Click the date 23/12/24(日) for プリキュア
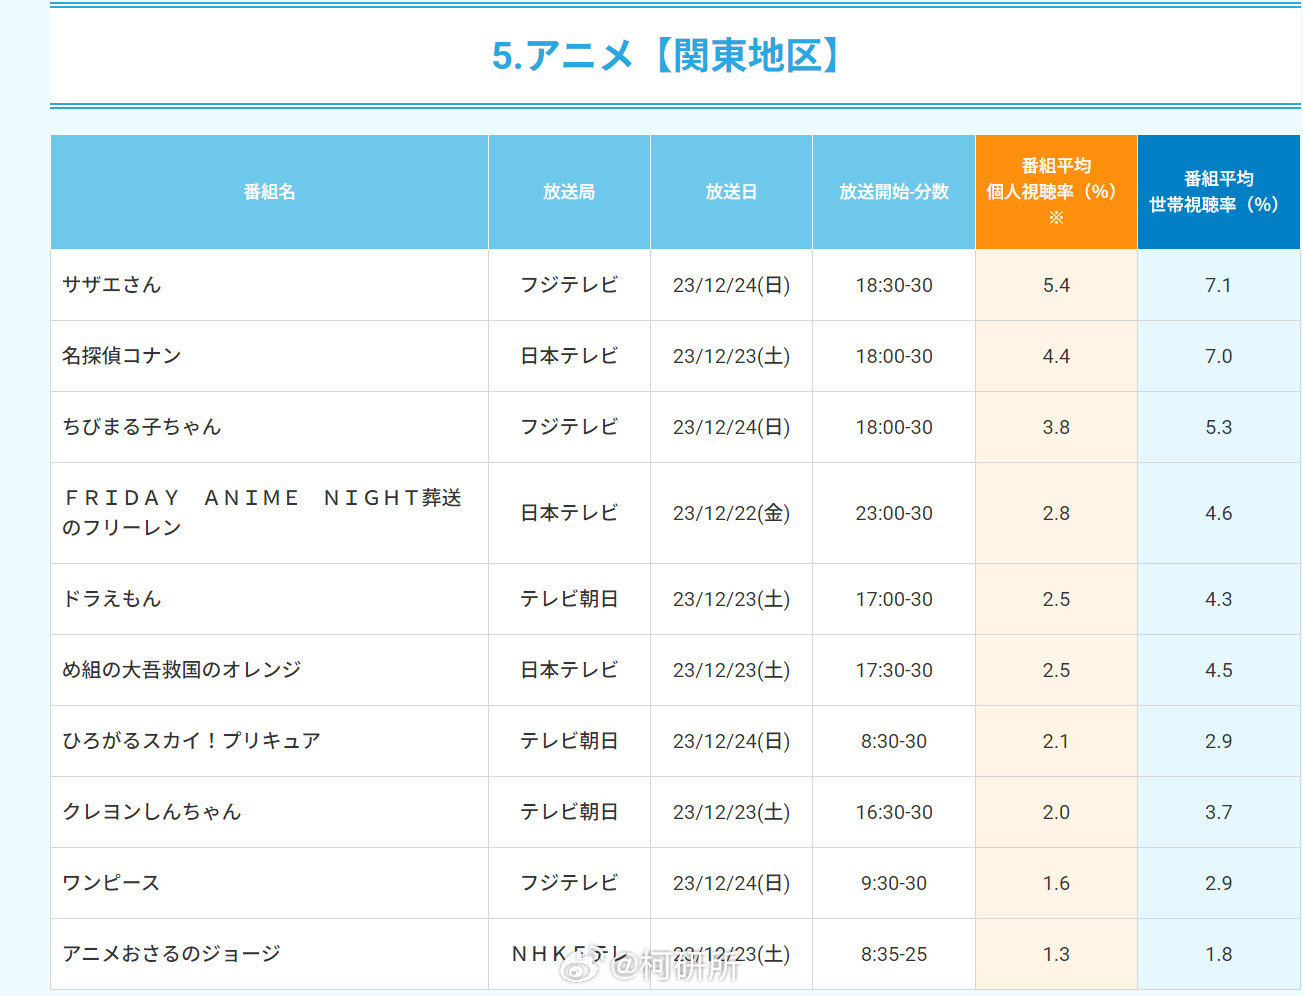The image size is (1303, 996). [731, 741]
